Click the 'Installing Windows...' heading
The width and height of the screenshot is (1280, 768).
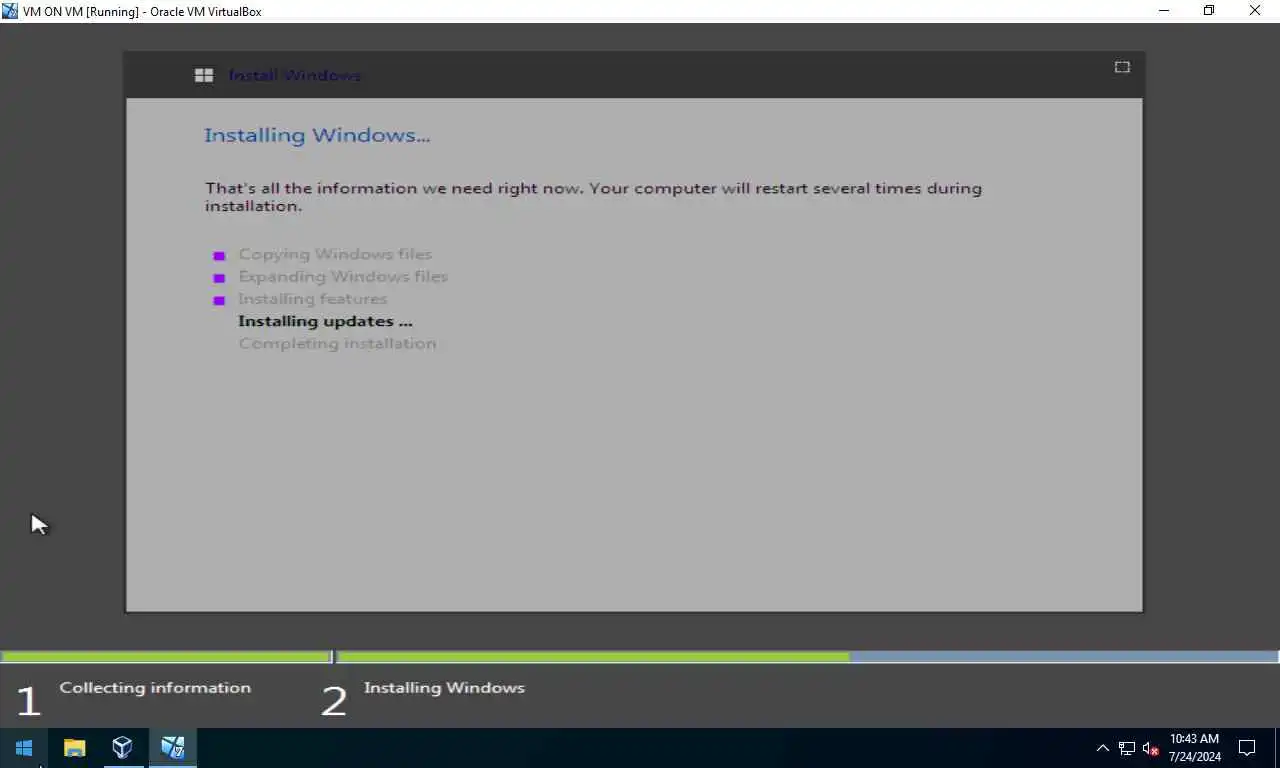[317, 135]
